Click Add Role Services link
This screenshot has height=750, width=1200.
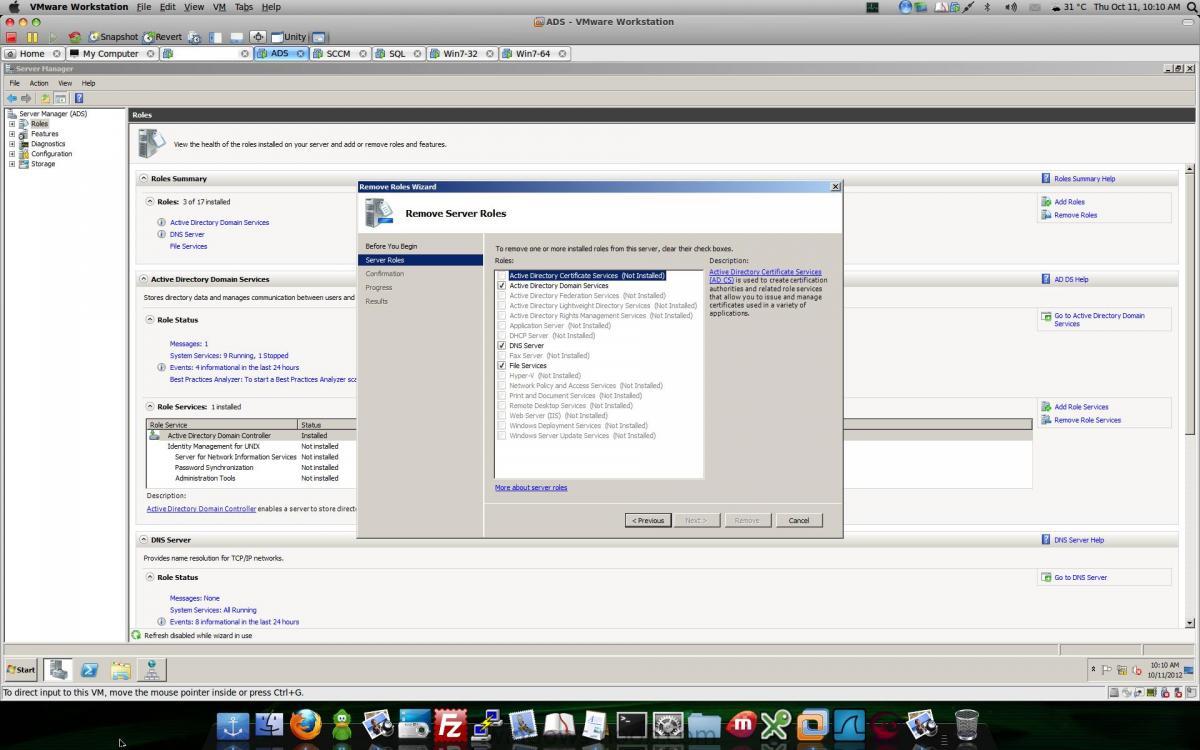click(x=1081, y=407)
